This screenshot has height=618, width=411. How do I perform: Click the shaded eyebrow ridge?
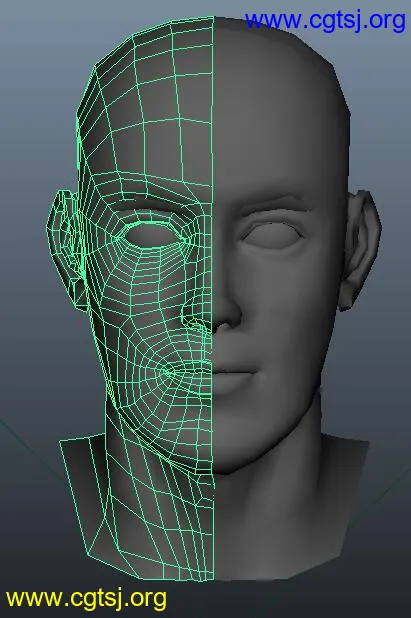tap(275, 203)
